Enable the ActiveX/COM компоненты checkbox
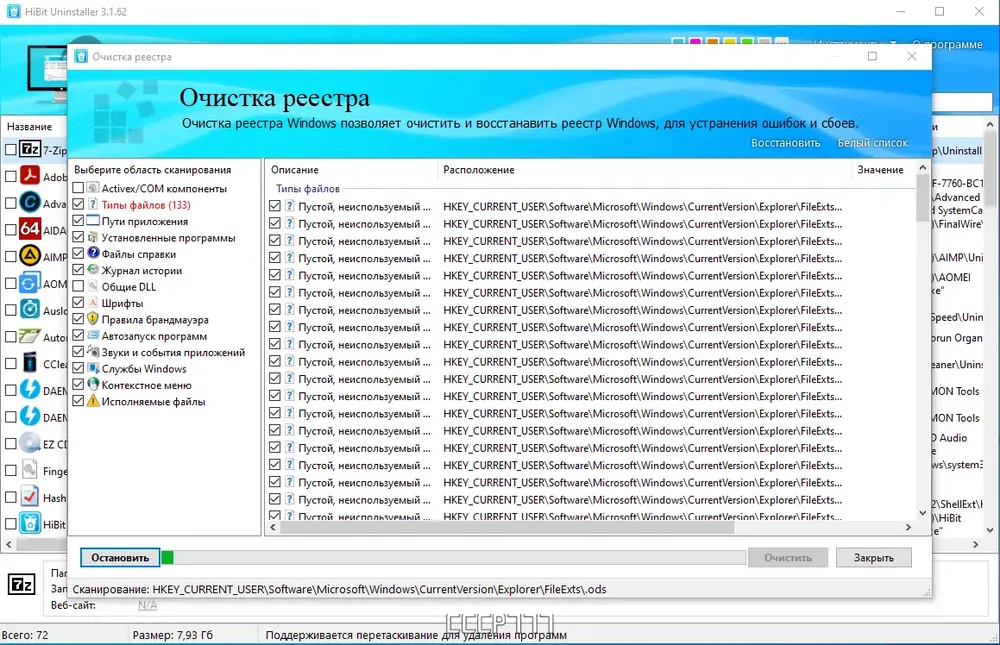The width and height of the screenshot is (1000, 645). (78, 188)
